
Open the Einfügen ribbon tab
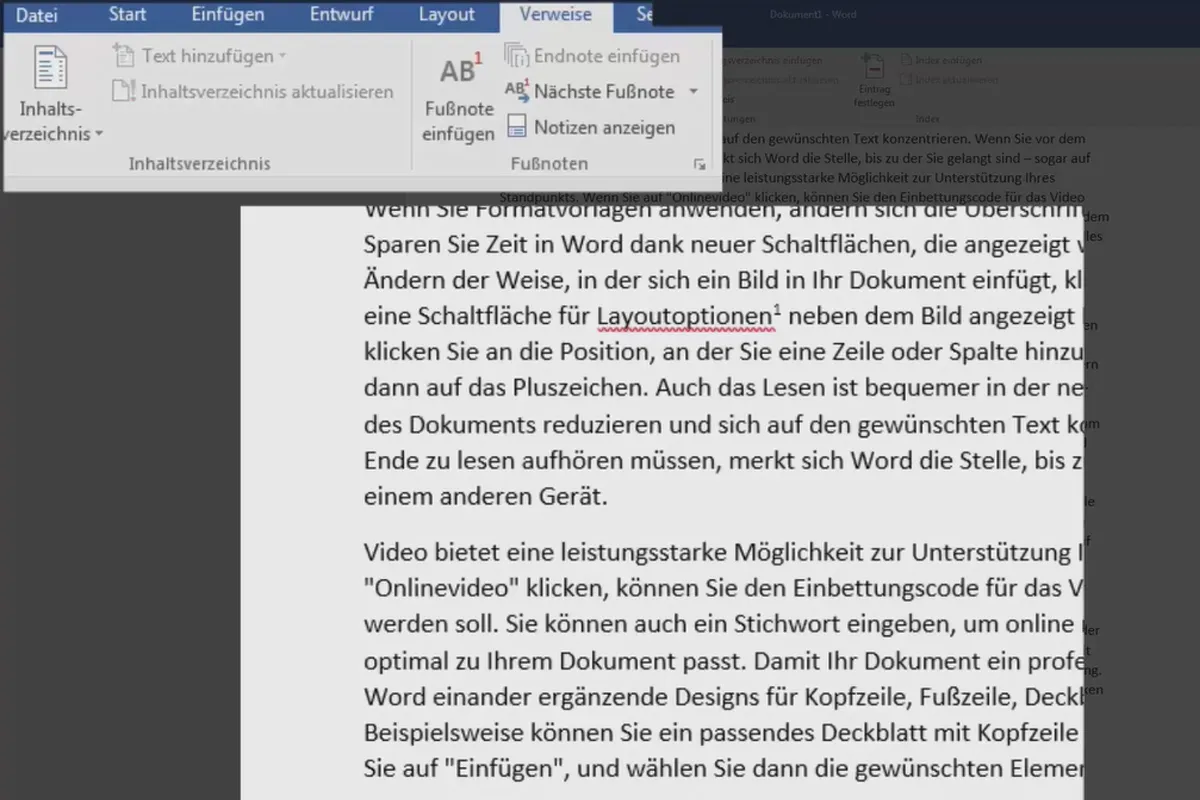coord(228,14)
